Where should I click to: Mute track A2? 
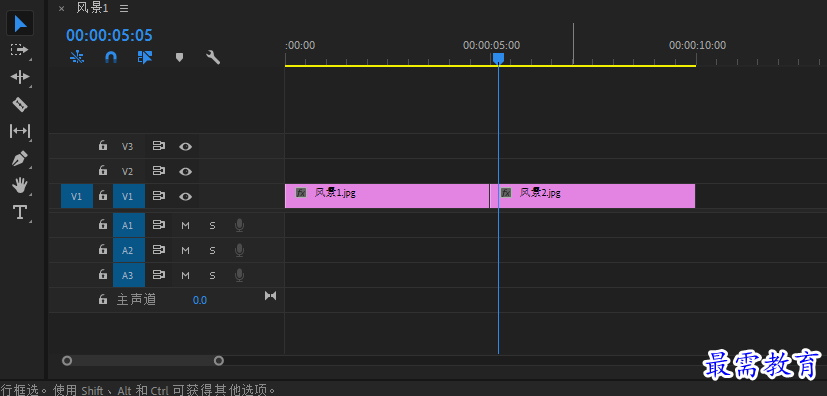pos(185,250)
